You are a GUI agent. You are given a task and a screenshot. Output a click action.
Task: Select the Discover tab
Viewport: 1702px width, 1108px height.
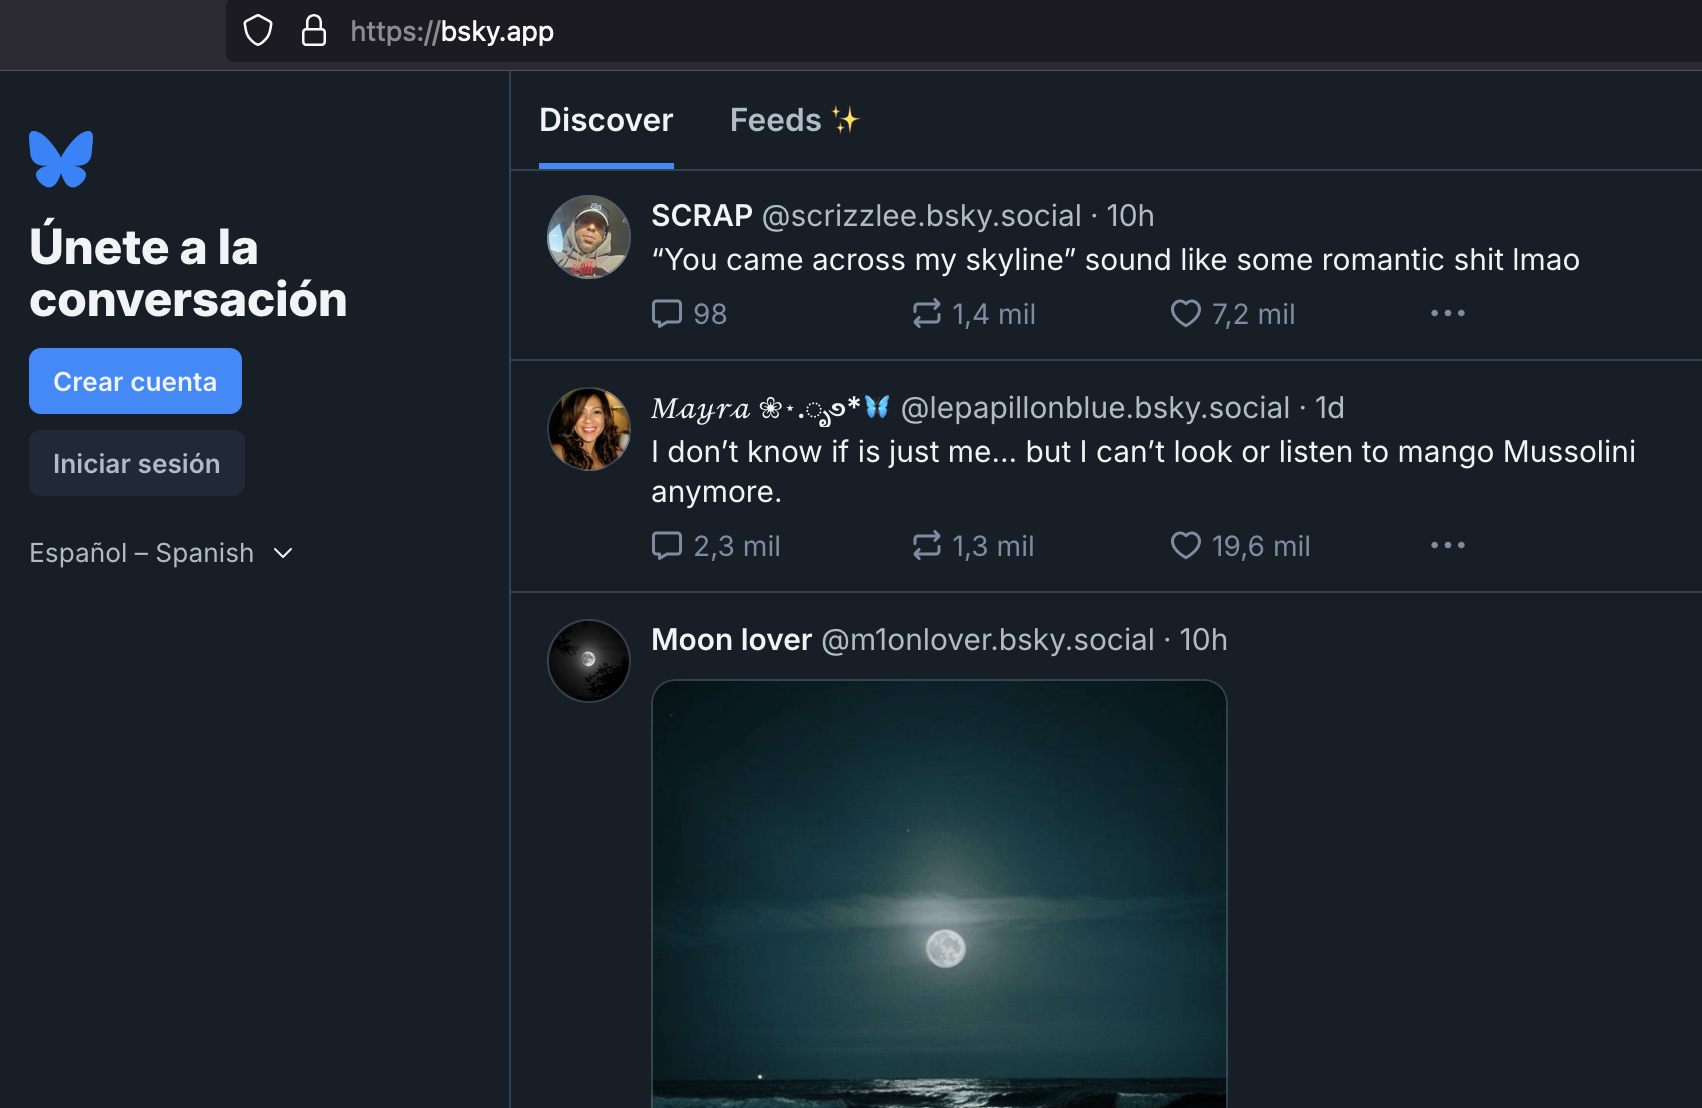[606, 121]
